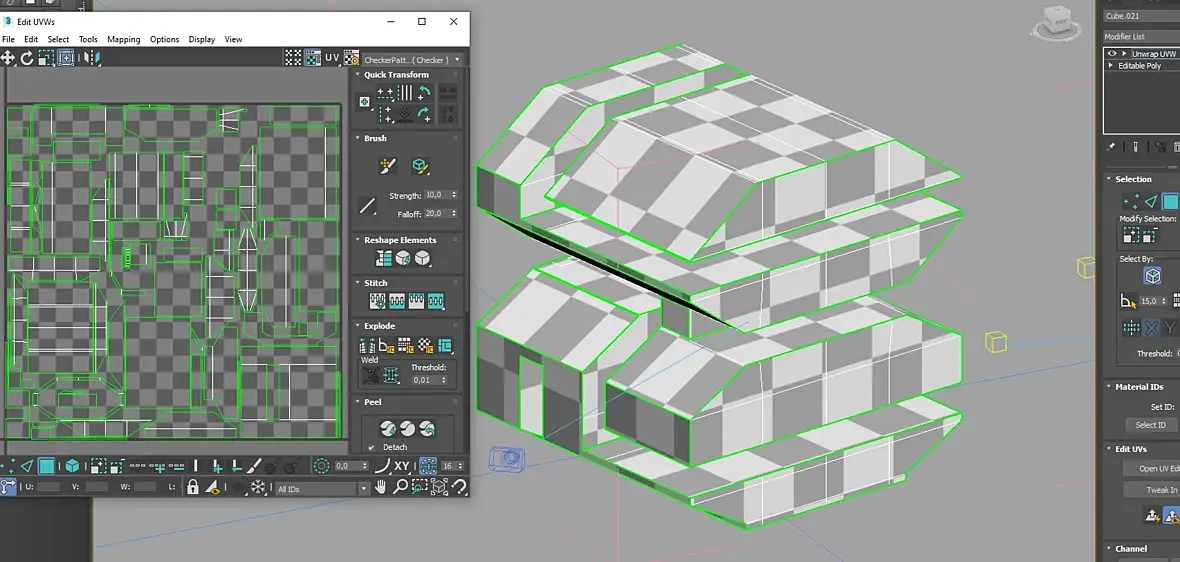The image size is (1180, 562).
Task: Click the Select ID button
Action: [x=1151, y=425]
